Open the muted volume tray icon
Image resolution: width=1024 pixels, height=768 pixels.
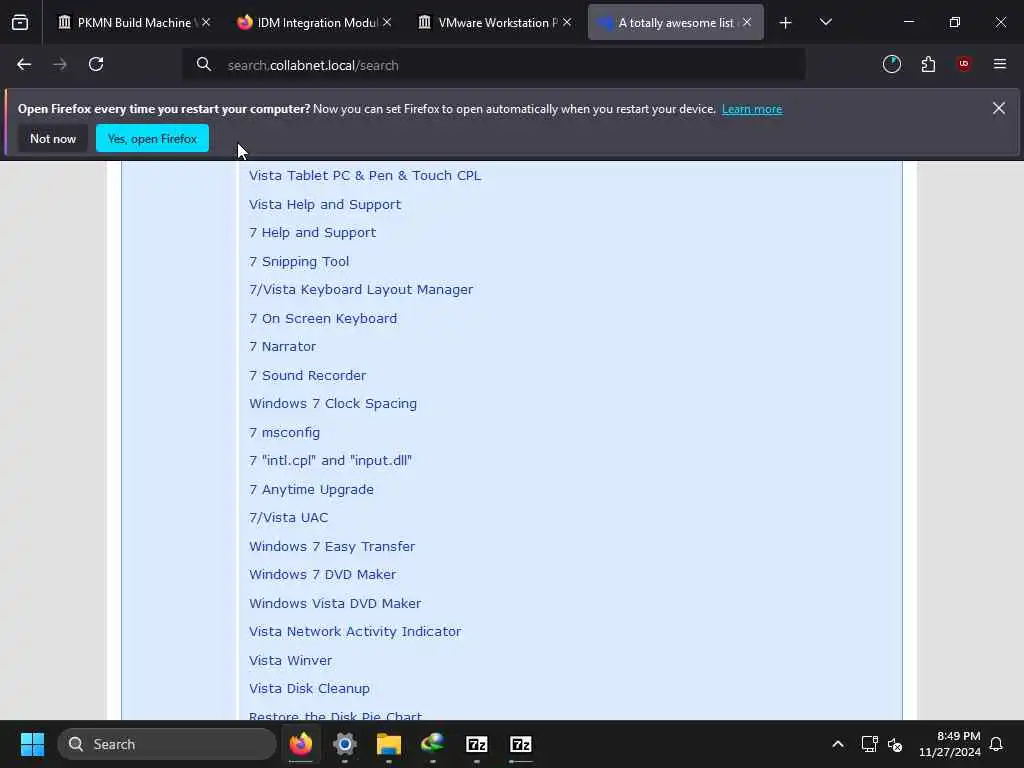(895, 744)
